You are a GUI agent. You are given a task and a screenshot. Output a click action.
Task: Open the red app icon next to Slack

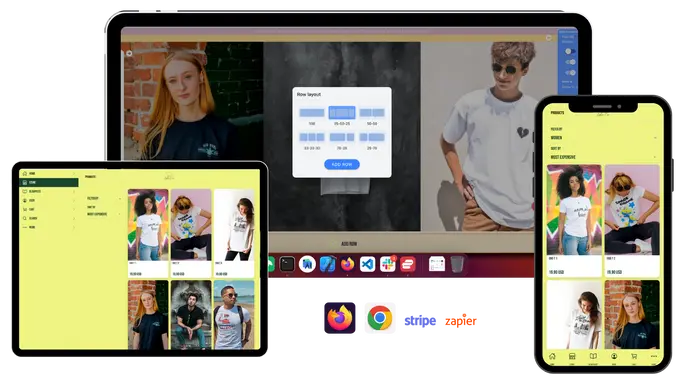[407, 264]
